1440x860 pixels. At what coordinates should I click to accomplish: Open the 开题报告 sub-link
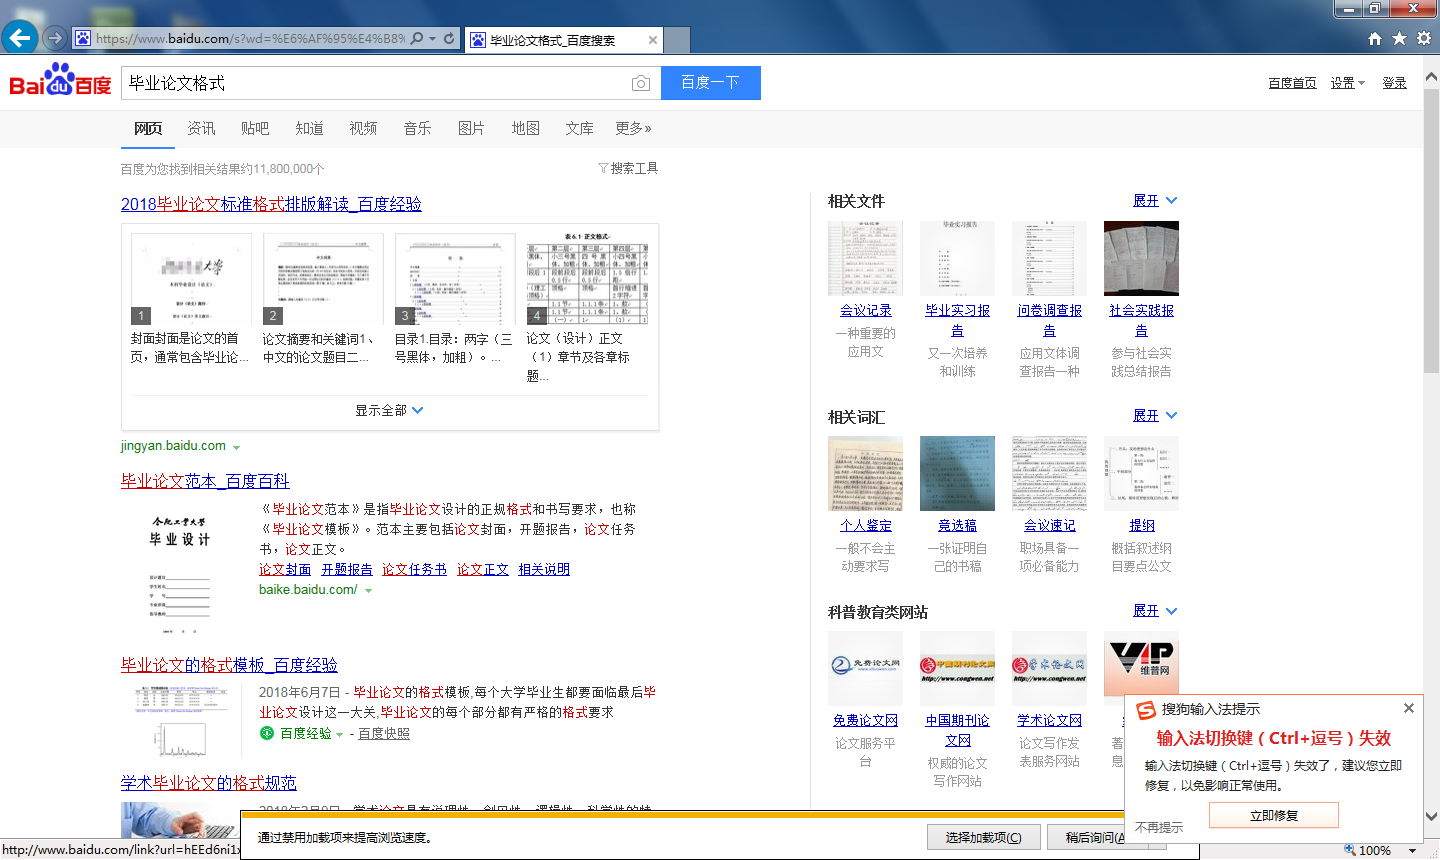[347, 569]
